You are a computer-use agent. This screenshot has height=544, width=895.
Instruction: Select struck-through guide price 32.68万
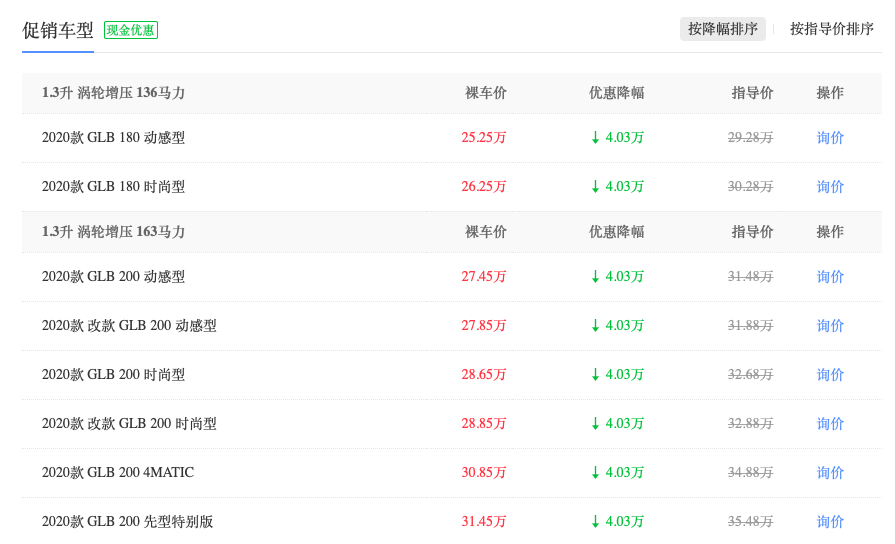tap(751, 375)
